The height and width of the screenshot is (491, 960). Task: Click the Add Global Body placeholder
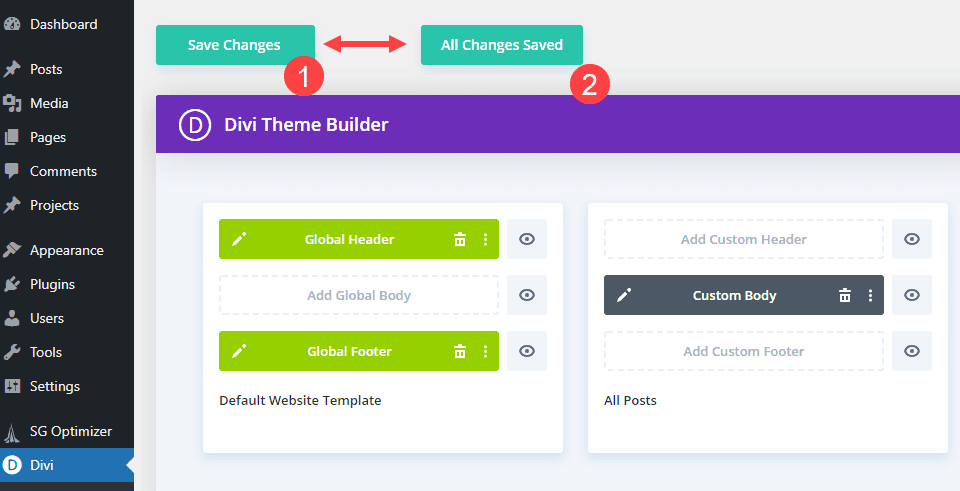[358, 295]
